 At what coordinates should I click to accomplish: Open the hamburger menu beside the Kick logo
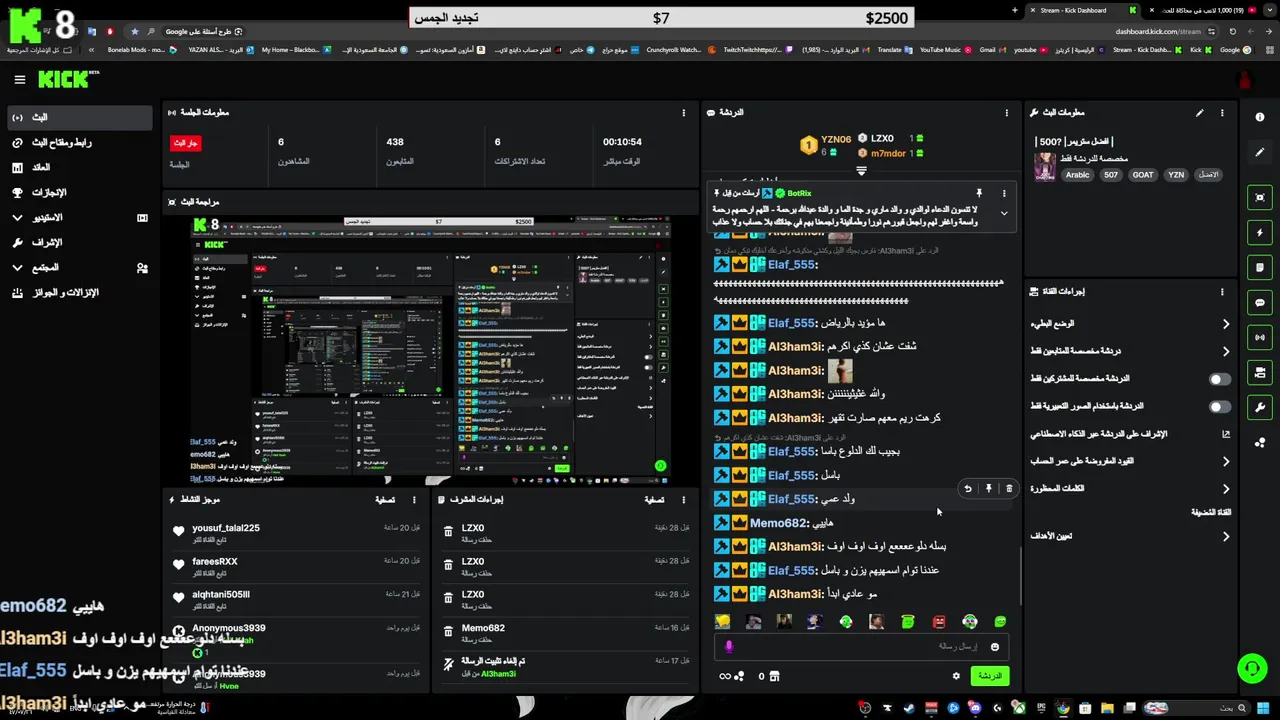19,80
